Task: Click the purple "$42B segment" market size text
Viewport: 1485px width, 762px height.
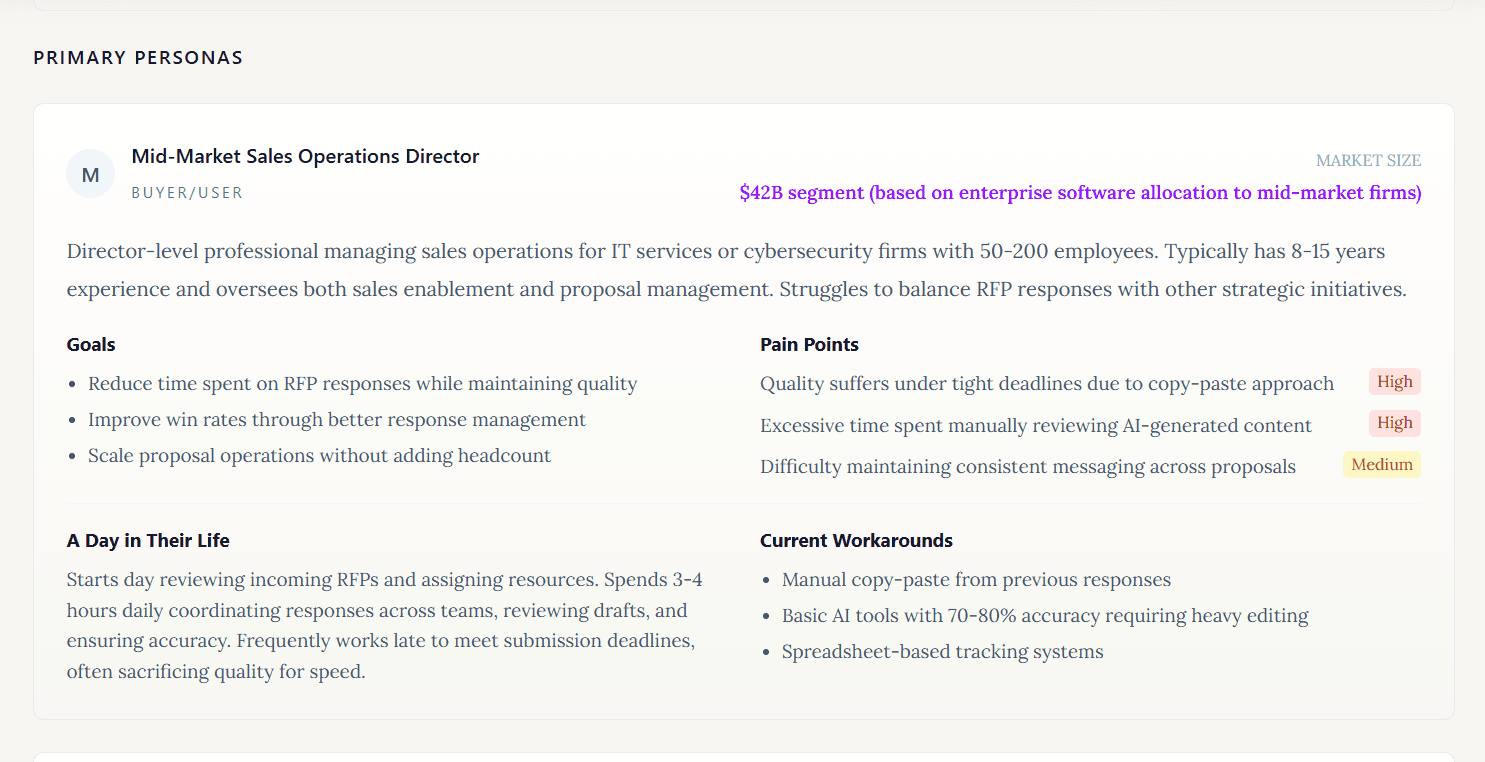Action: (1080, 193)
